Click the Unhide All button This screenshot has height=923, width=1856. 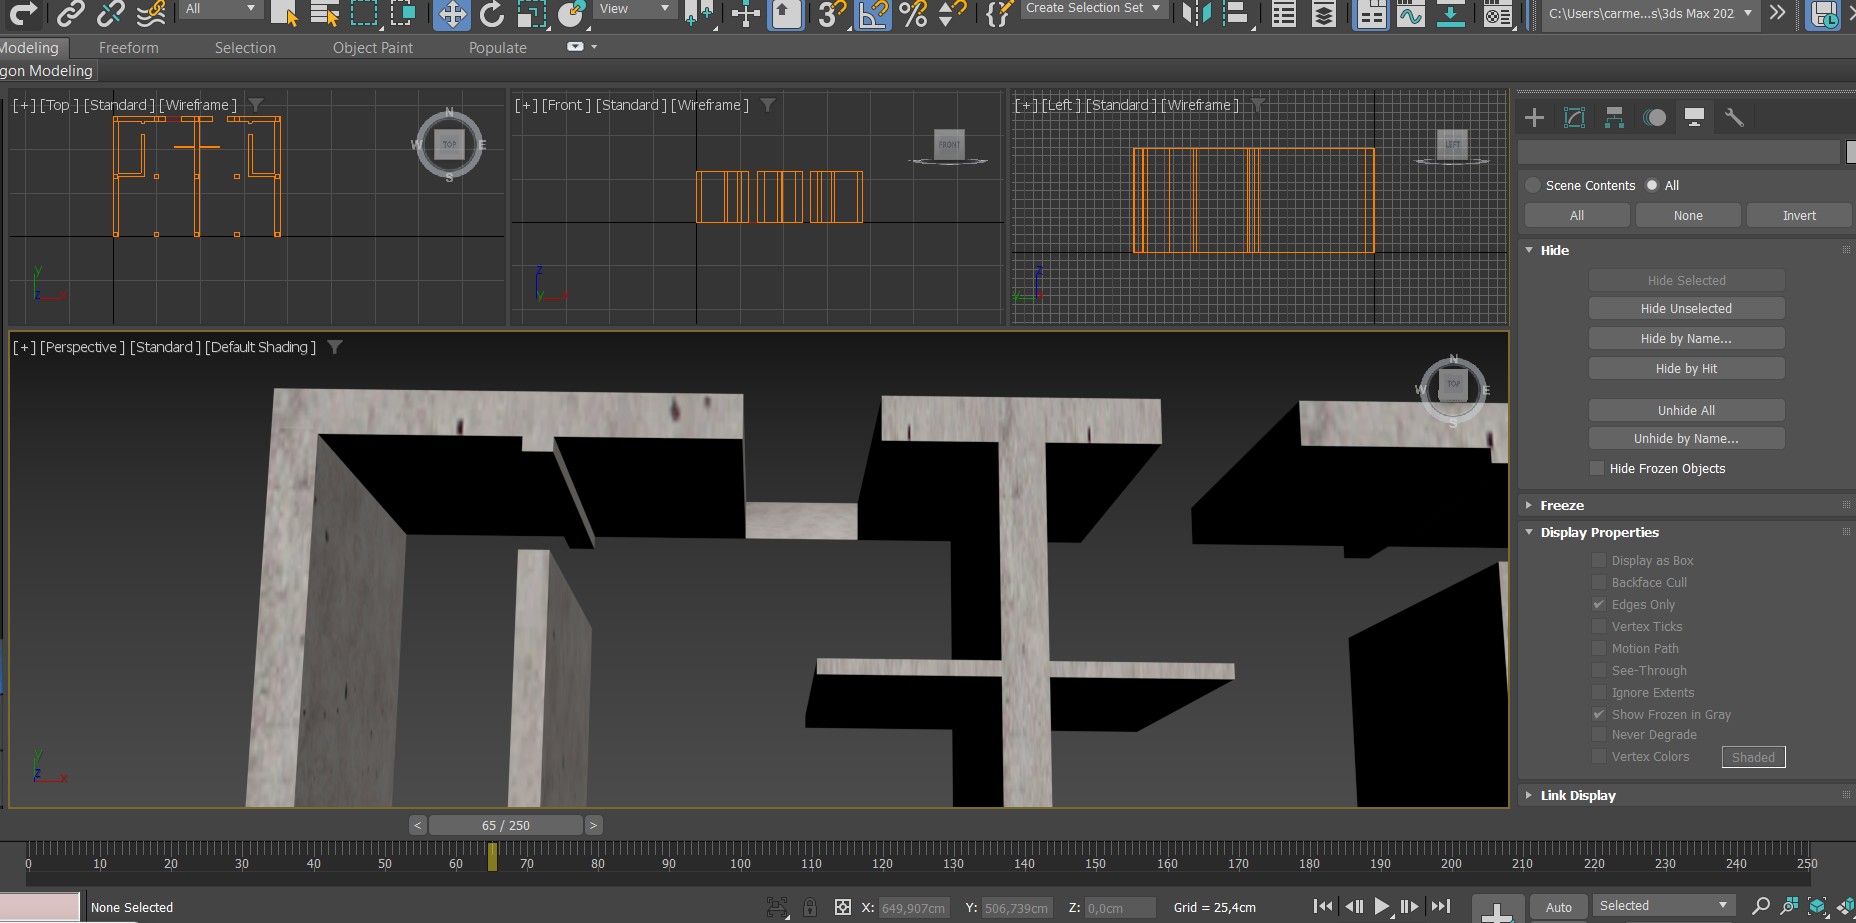[x=1686, y=410]
